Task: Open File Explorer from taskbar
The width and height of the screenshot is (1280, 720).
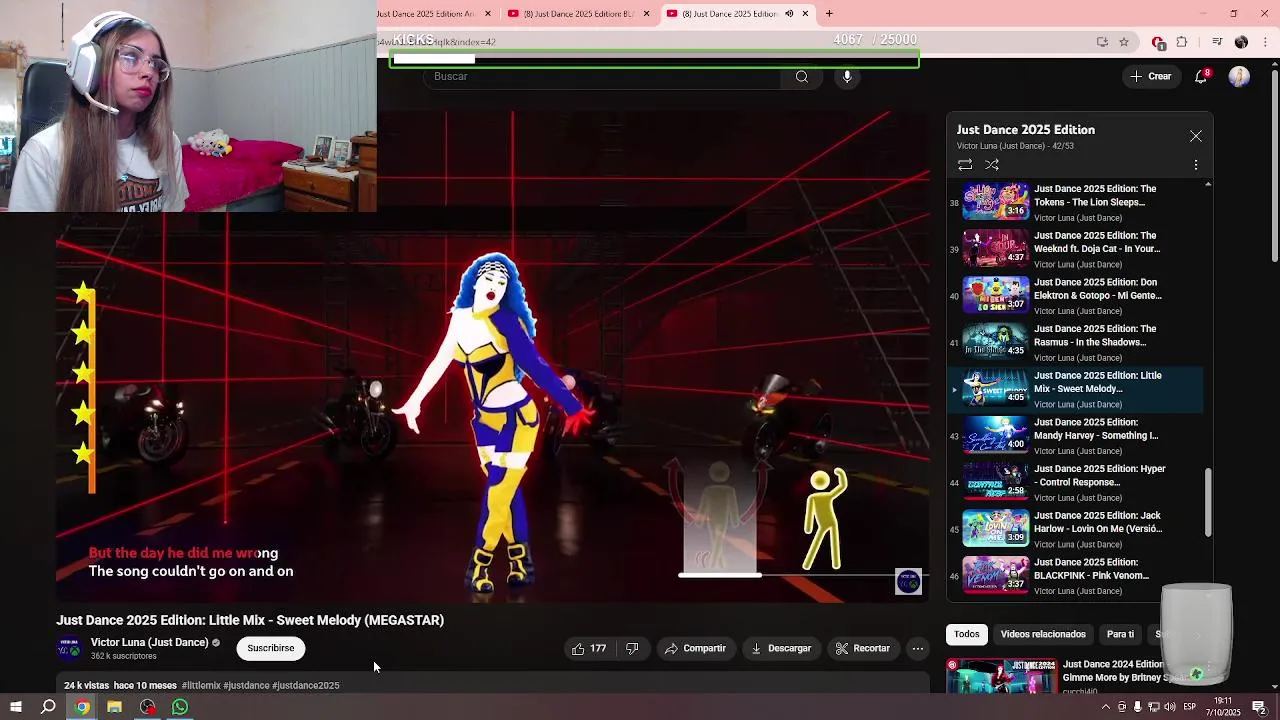Action: point(114,707)
